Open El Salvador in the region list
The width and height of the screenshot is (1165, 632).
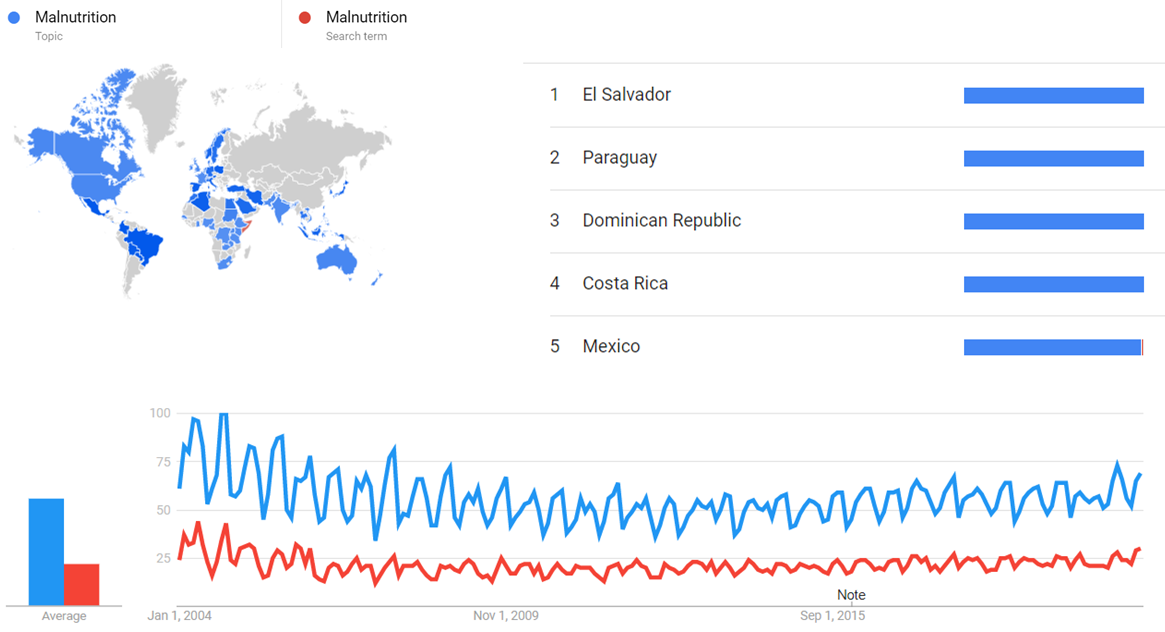click(626, 95)
